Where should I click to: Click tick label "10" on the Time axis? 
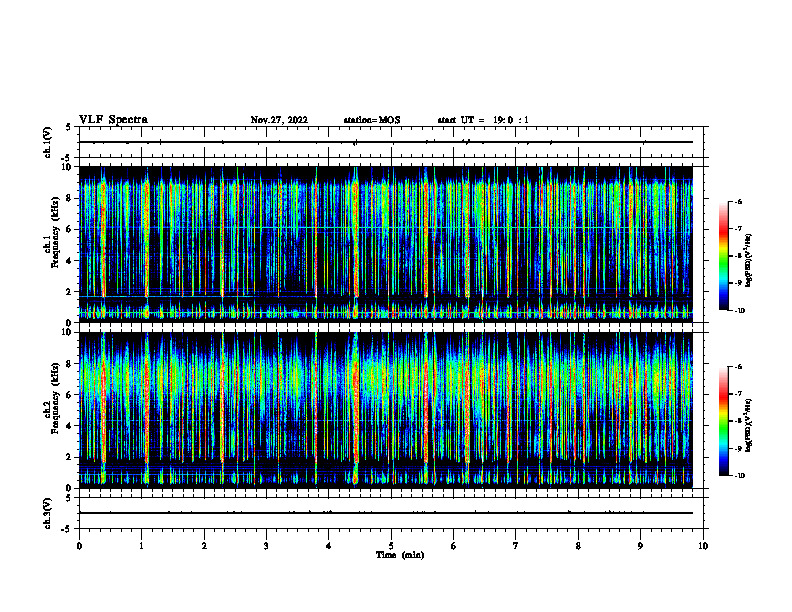[703, 546]
